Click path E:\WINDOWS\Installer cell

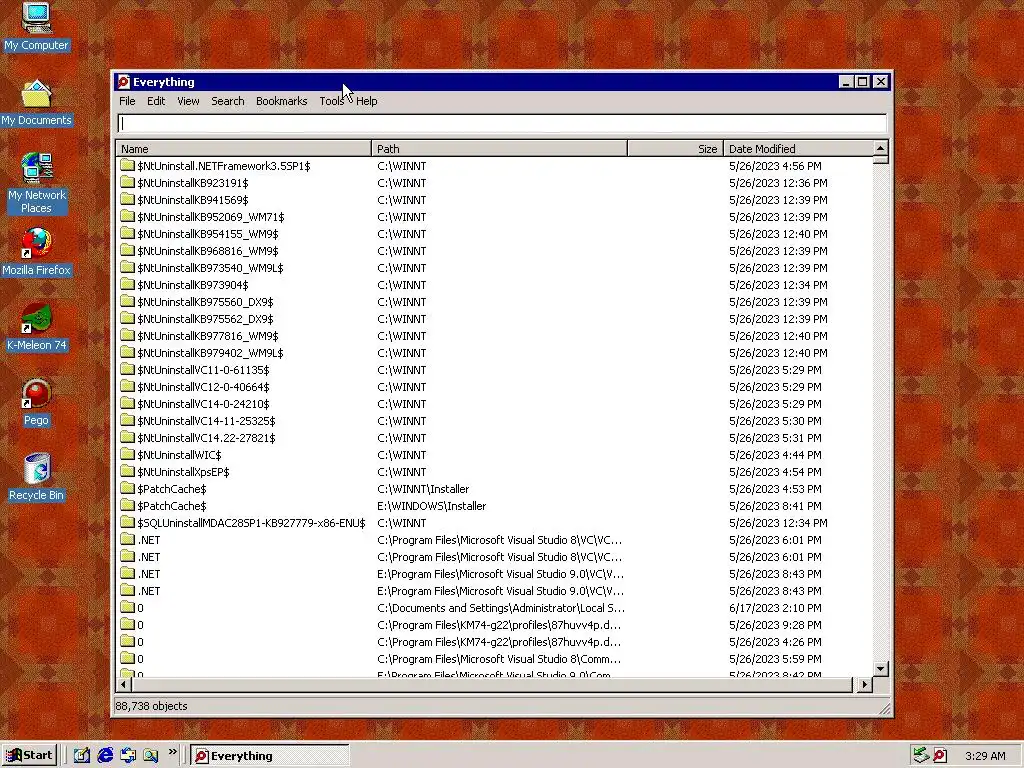pyautogui.click(x=432, y=505)
